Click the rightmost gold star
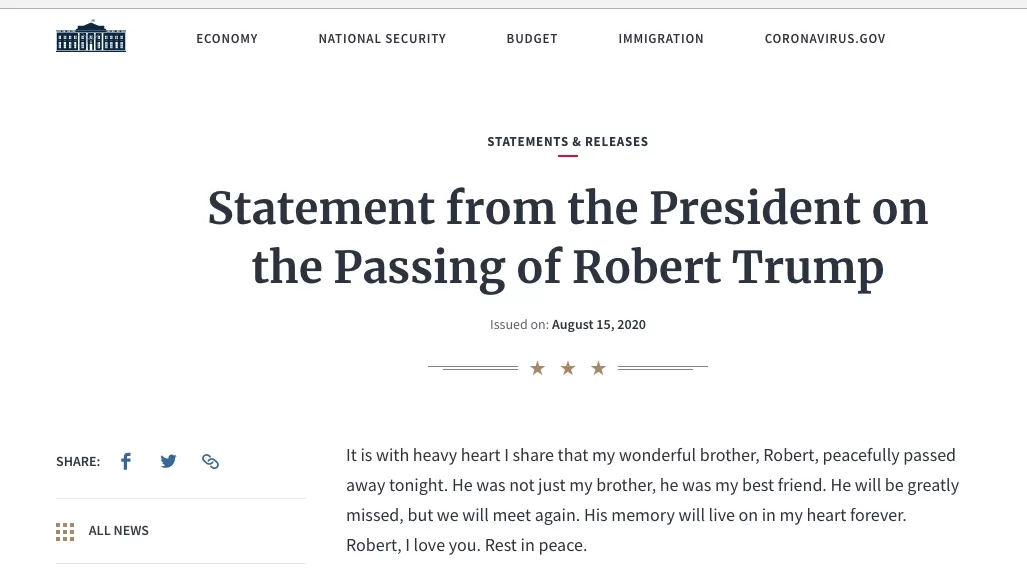The width and height of the screenshot is (1027, 583). 598,368
